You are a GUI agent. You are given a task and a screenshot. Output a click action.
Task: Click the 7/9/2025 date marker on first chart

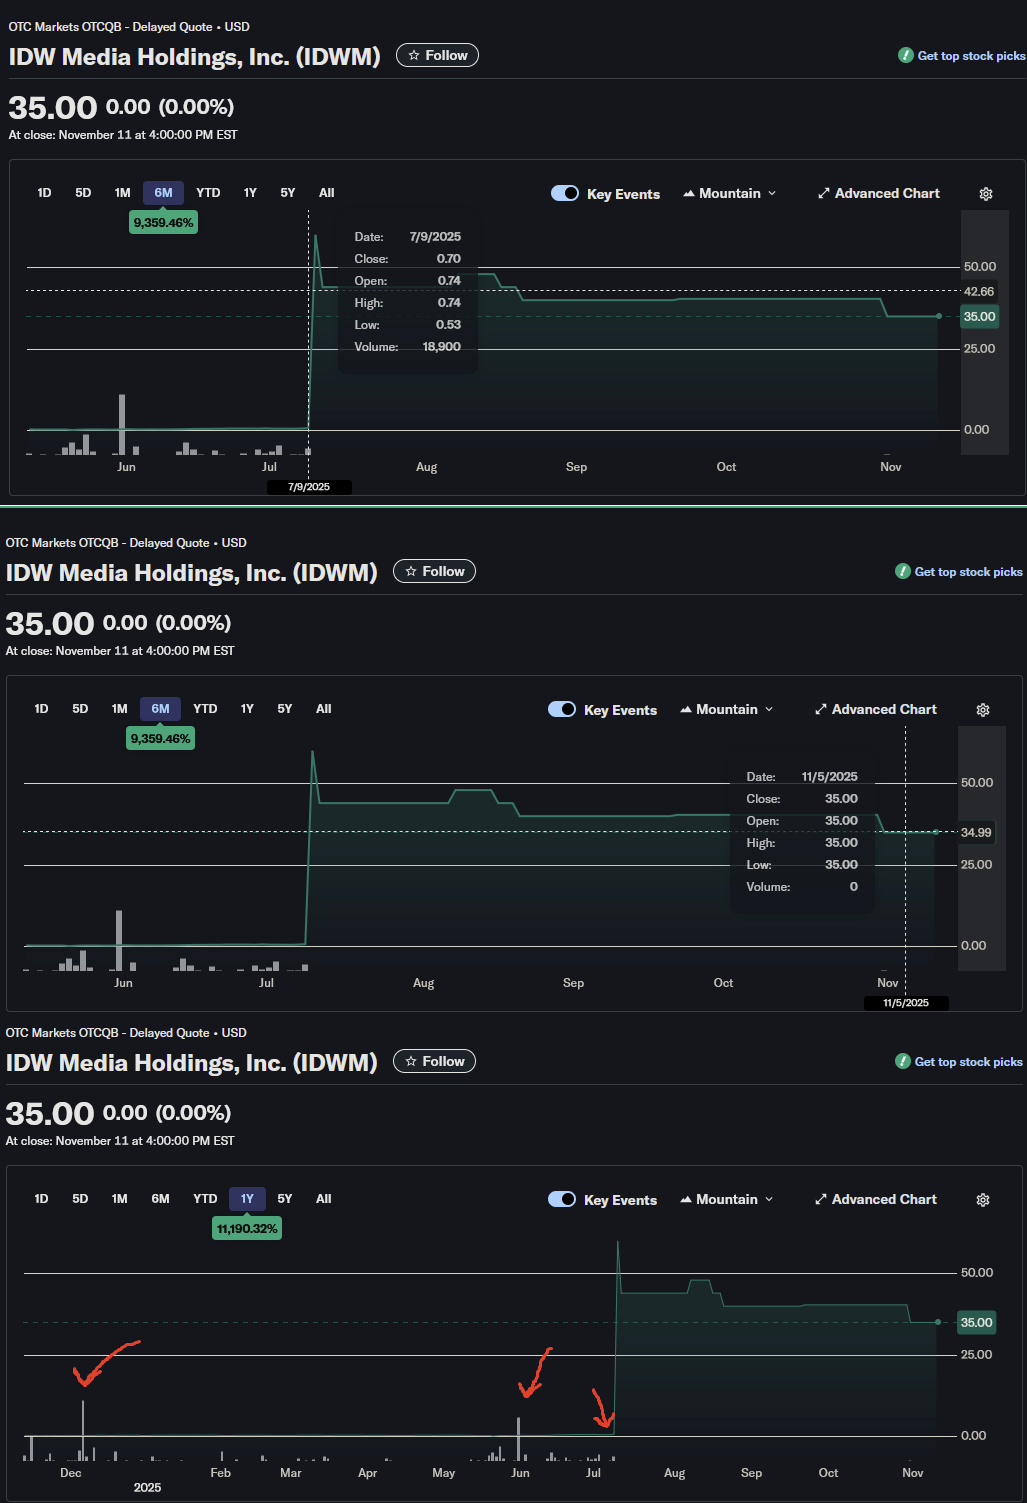point(309,487)
